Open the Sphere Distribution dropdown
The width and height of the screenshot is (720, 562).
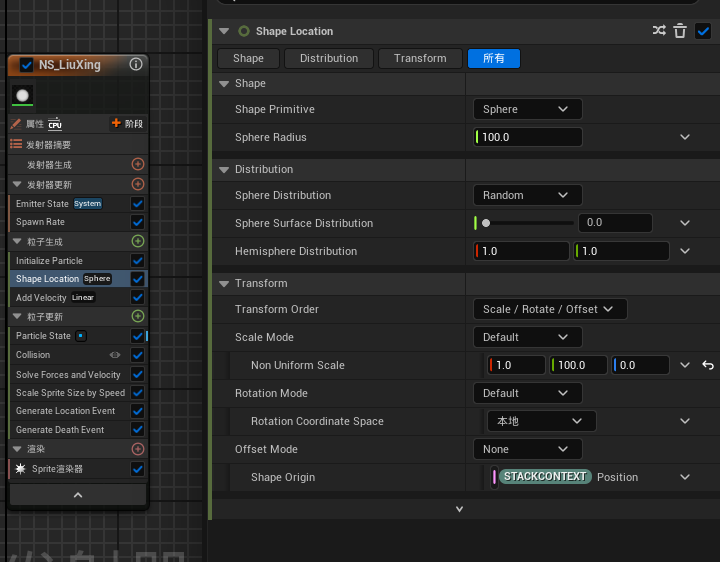click(528, 195)
